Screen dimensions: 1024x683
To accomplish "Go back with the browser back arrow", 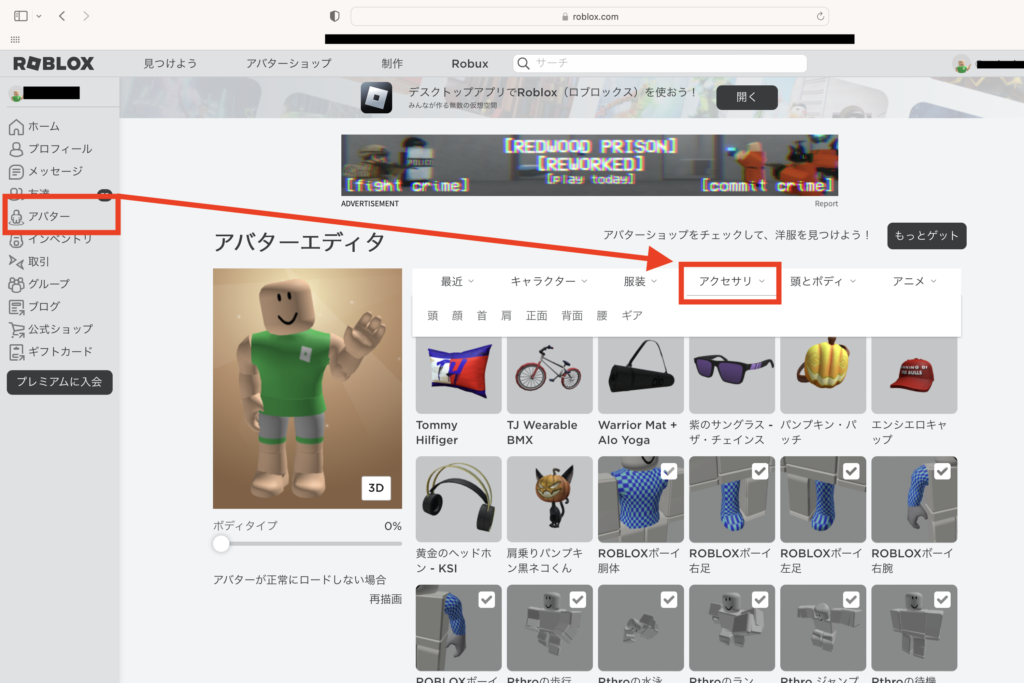I will coord(62,16).
